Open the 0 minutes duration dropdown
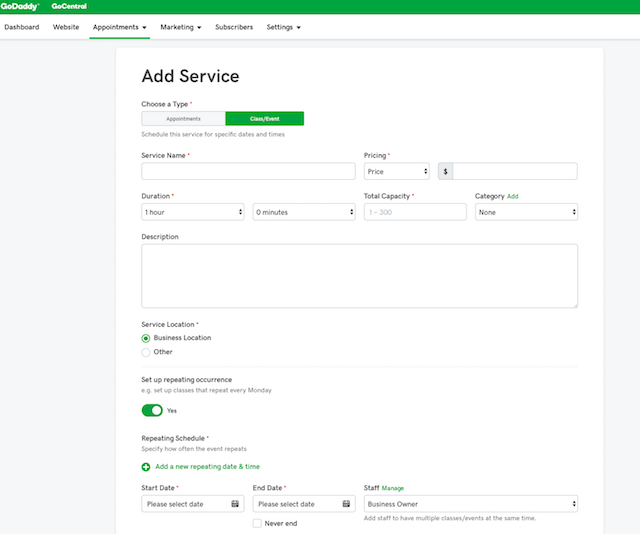Screen dimensions: 640x534 (304, 212)
